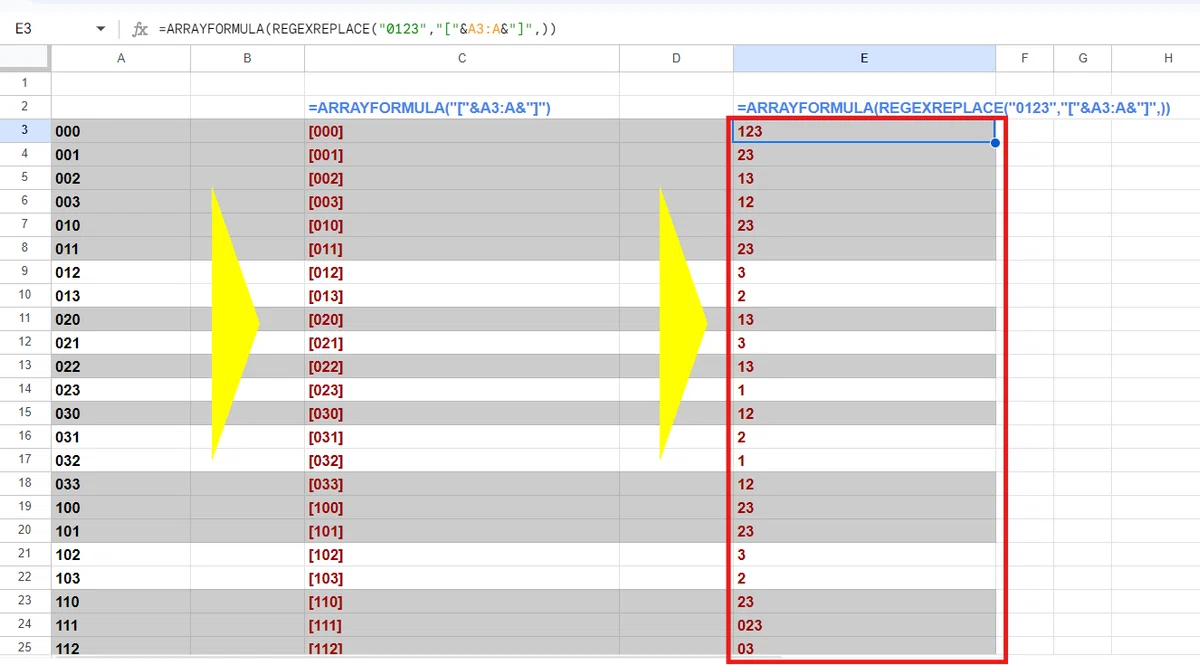
Task: Click into the formula bar text
Action: (358, 30)
